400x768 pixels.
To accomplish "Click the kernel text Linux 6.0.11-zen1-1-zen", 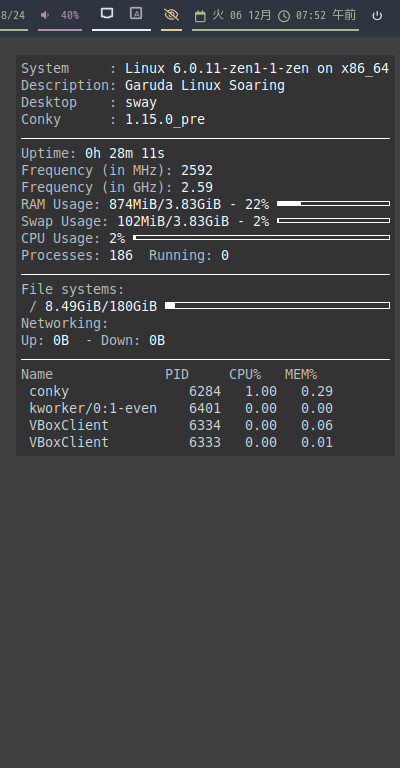I will tap(217, 69).
